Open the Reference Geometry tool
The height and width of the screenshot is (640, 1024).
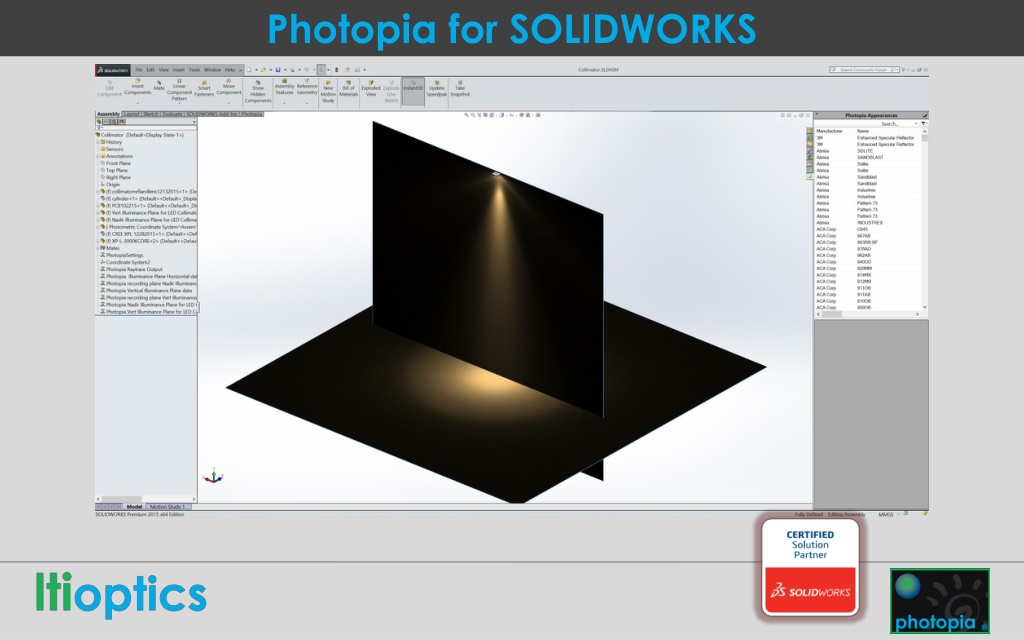pyautogui.click(x=307, y=88)
